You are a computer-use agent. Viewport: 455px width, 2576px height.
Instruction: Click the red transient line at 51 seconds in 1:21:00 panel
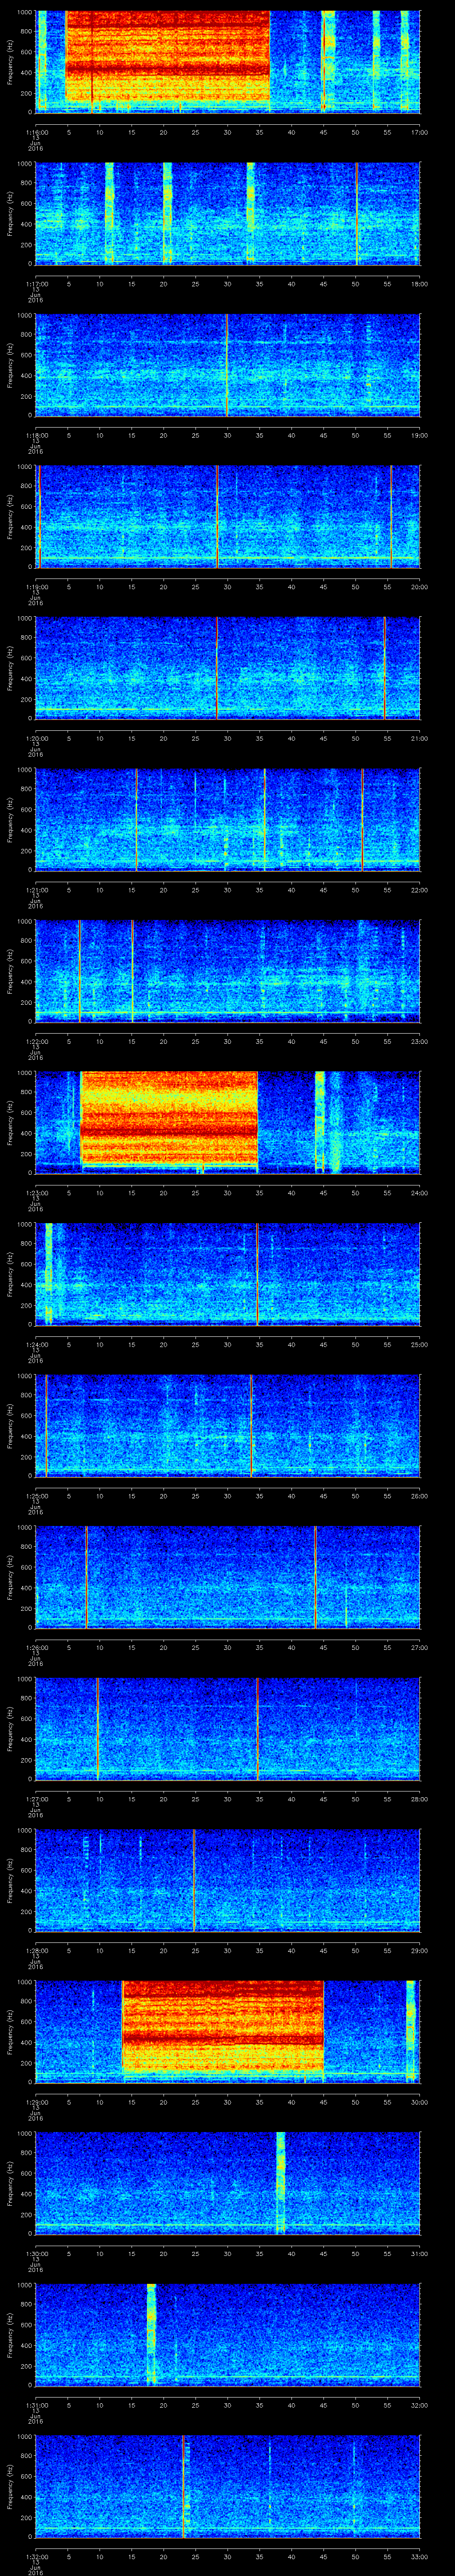362,820
